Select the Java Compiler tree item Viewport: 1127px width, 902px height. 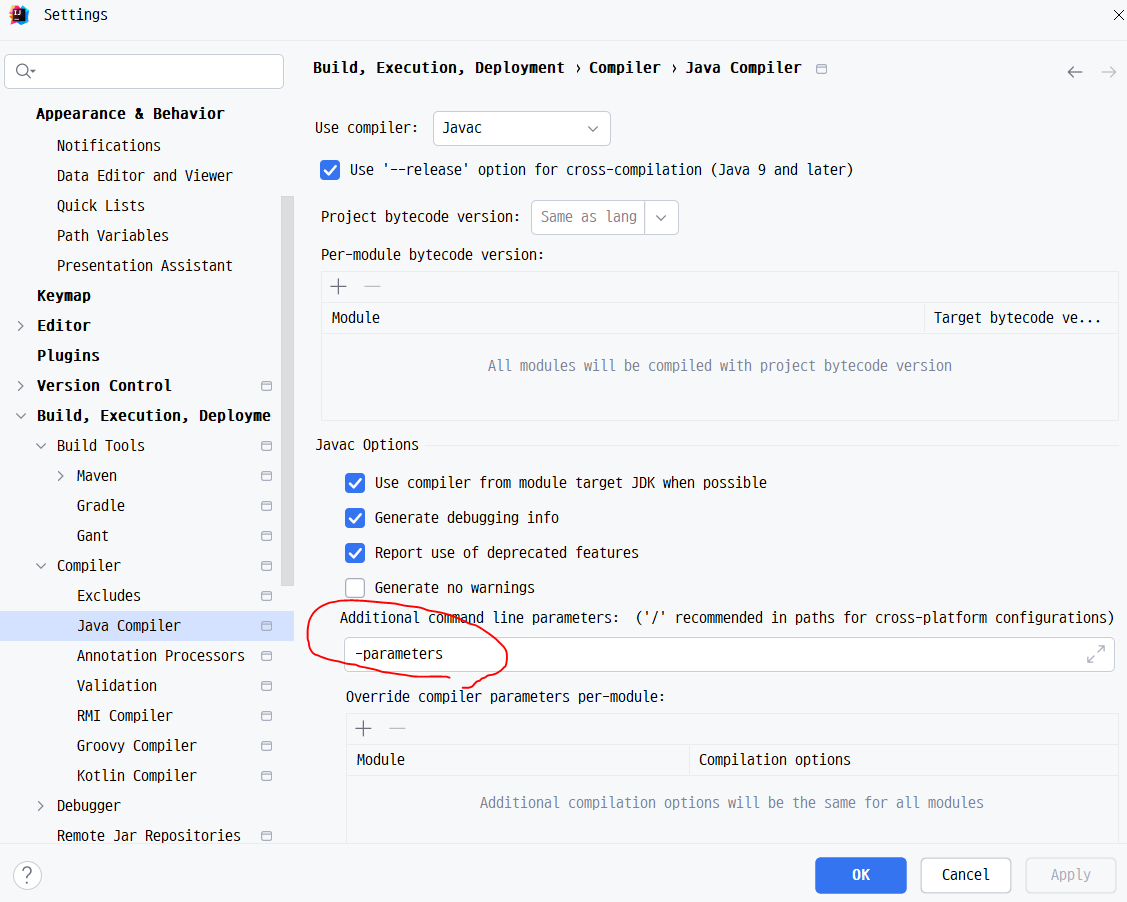pyautogui.click(x=147, y=626)
